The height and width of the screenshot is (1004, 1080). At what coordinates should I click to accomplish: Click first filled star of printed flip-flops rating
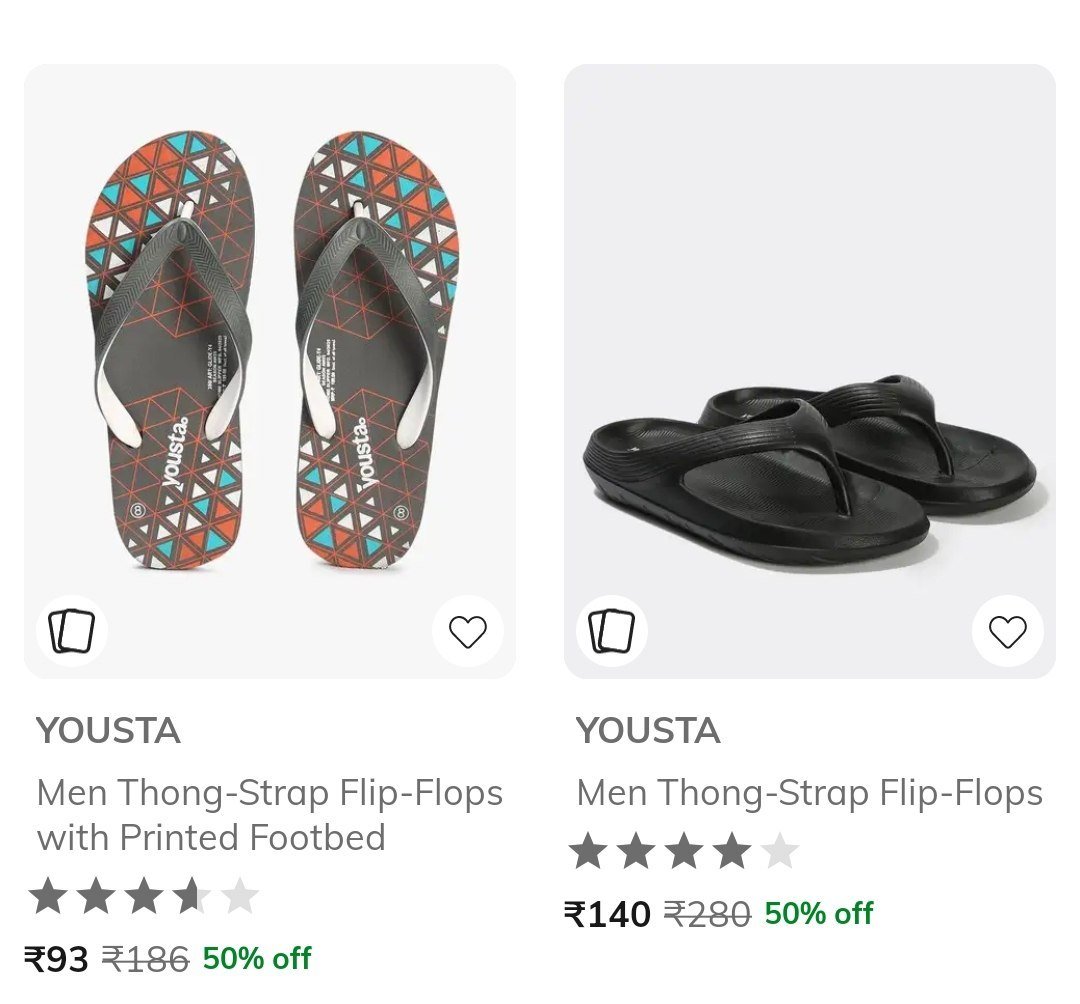48,895
